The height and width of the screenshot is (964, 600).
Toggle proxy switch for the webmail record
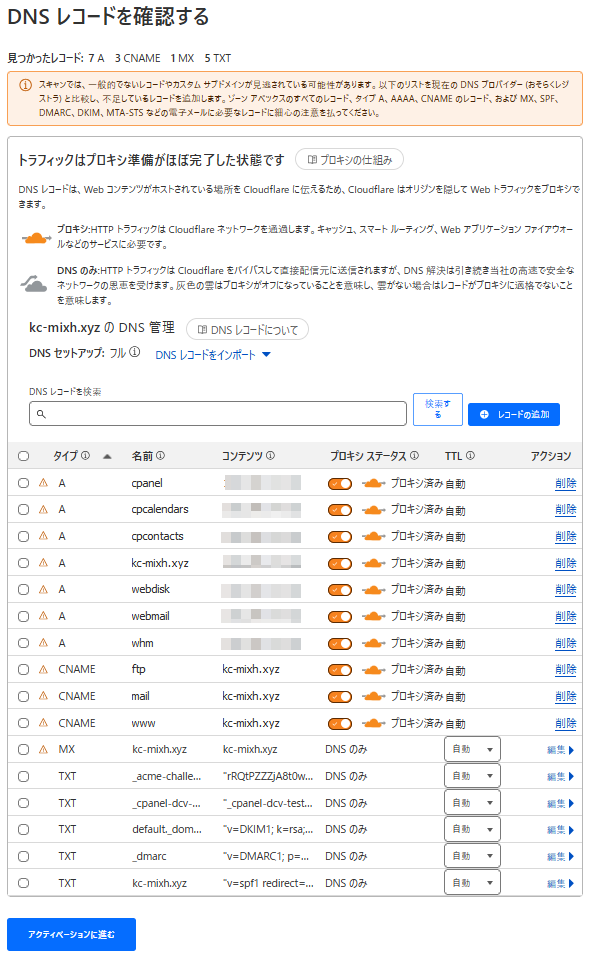tap(340, 617)
